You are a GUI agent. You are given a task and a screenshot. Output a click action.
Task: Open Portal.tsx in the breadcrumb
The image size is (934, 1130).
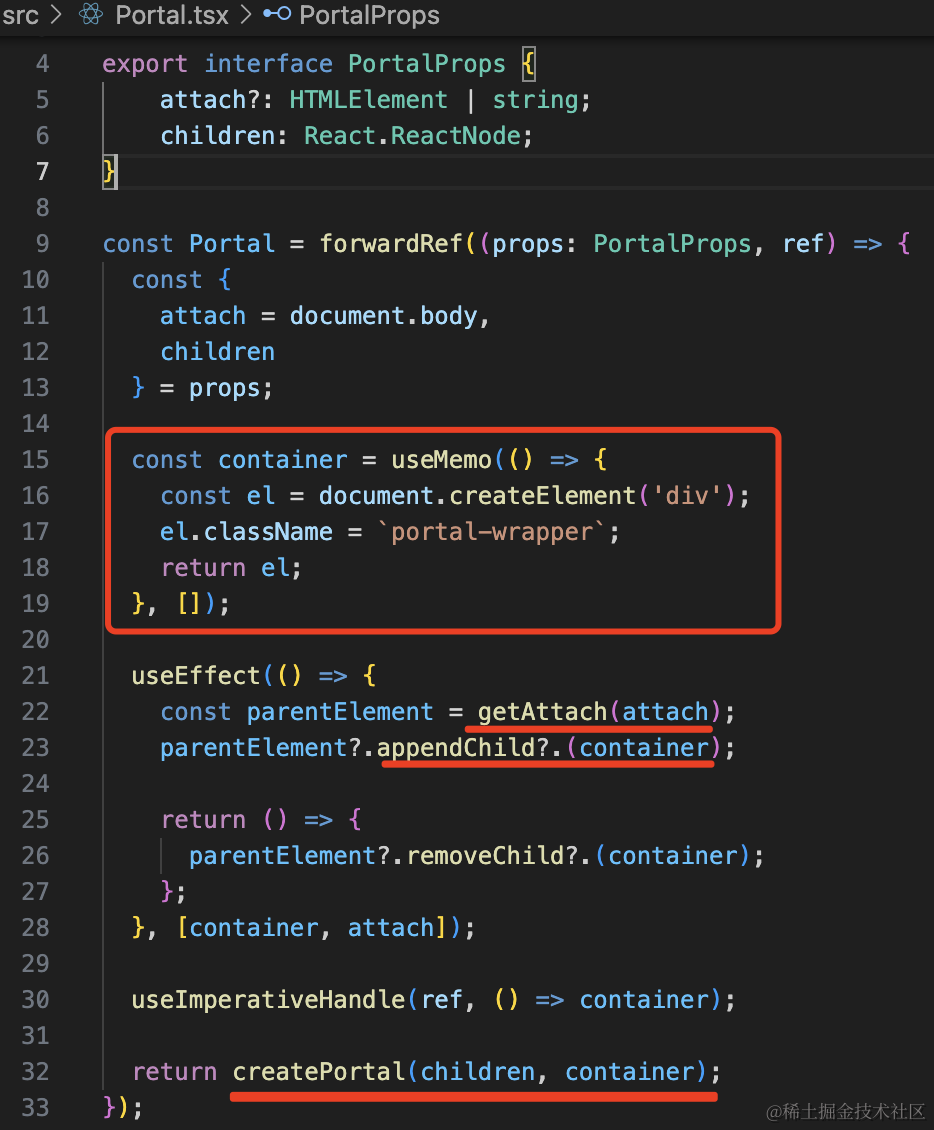point(172,14)
